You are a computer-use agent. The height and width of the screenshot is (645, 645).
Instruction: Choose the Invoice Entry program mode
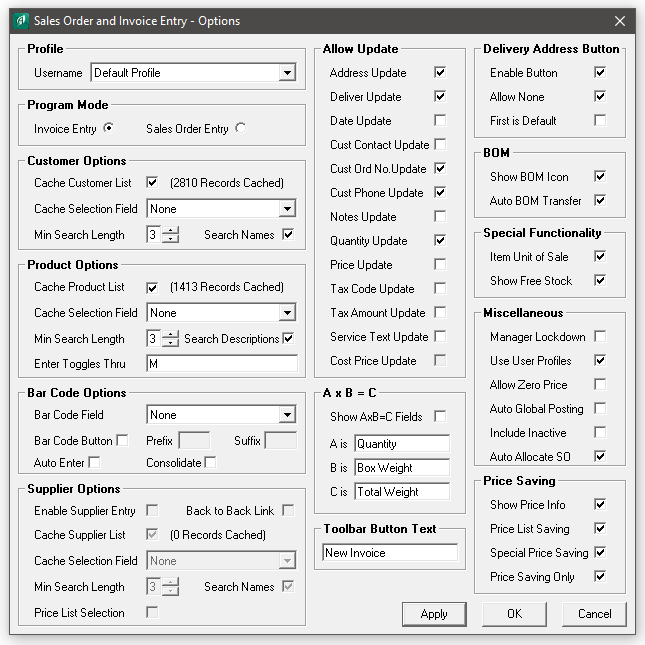point(108,128)
